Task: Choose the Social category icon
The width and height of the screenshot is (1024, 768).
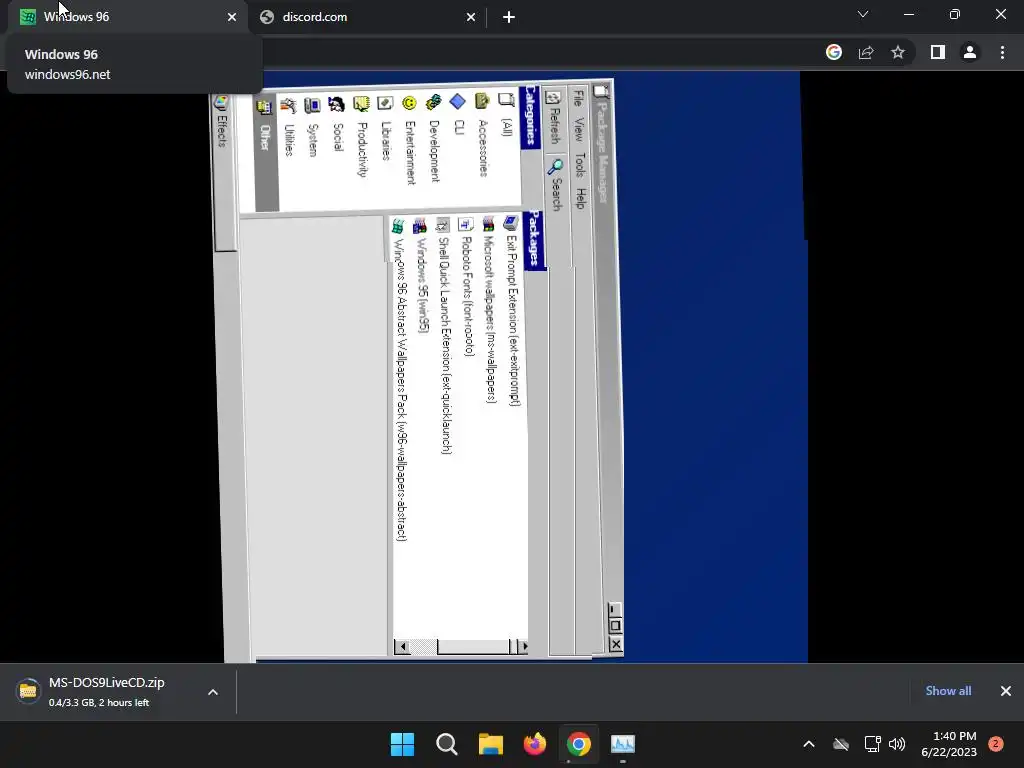Action: (336, 104)
